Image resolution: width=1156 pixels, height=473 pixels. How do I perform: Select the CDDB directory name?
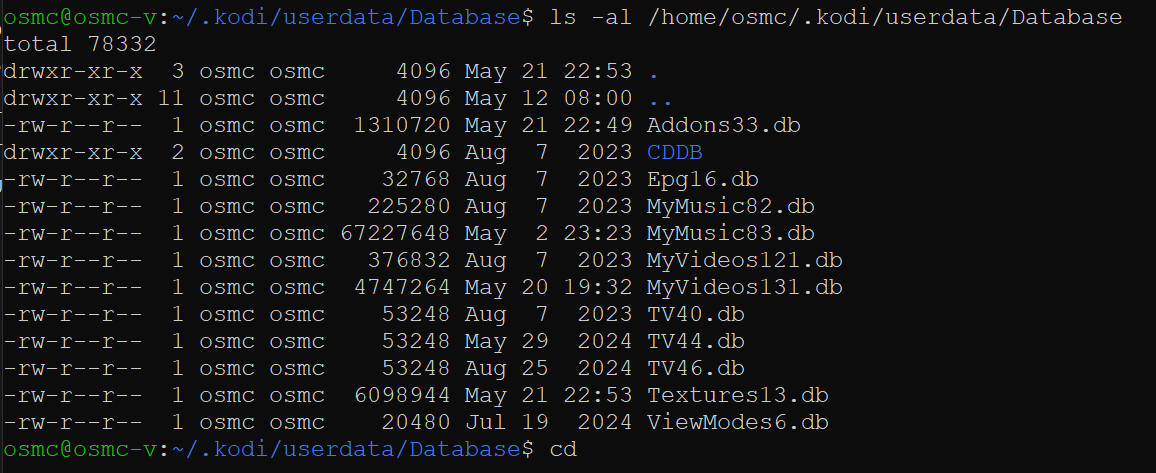click(675, 153)
